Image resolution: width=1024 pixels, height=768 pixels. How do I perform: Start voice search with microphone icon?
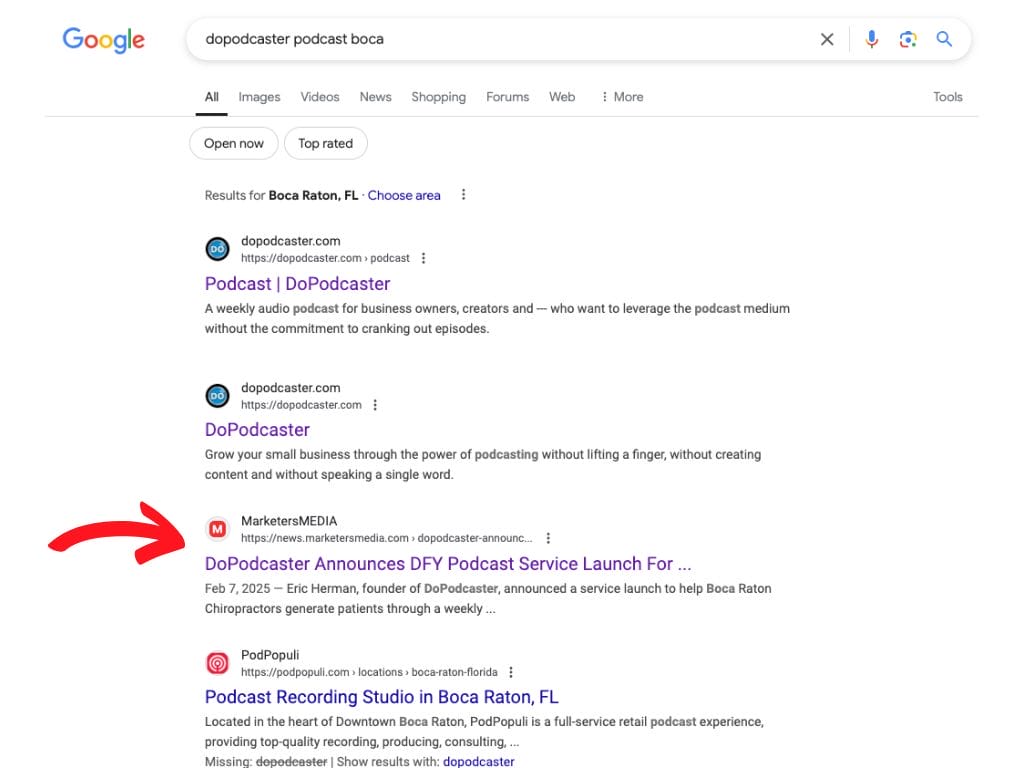(871, 39)
